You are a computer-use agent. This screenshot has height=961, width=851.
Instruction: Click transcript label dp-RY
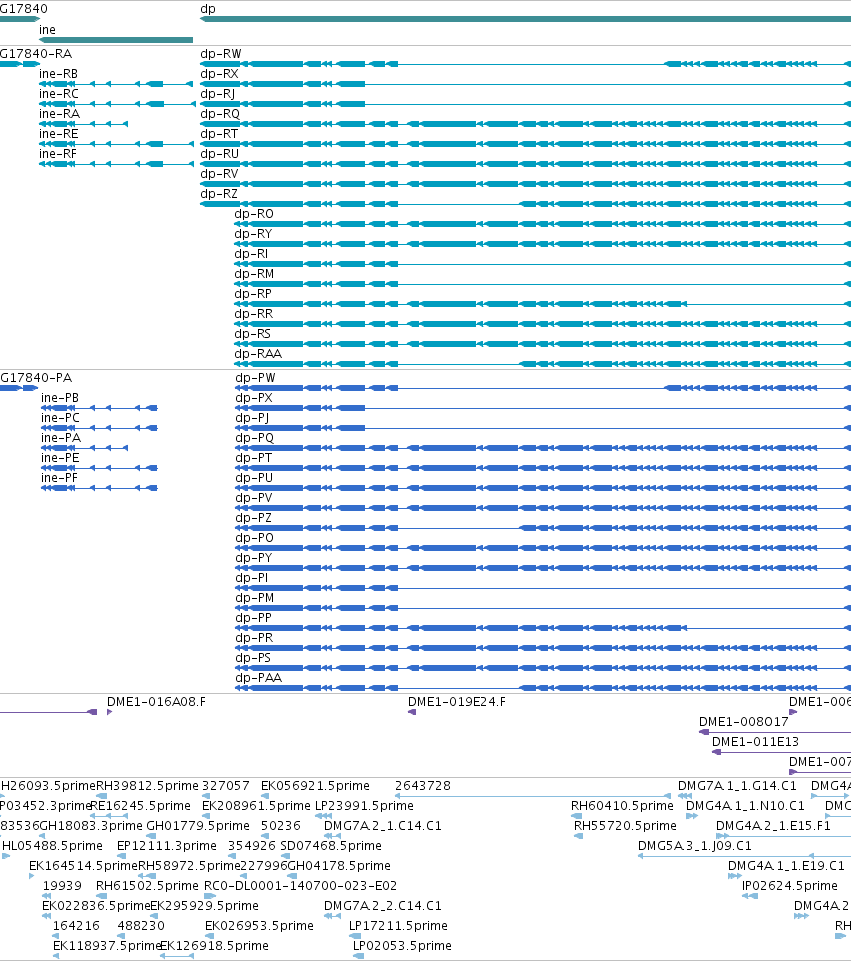pyautogui.click(x=253, y=234)
